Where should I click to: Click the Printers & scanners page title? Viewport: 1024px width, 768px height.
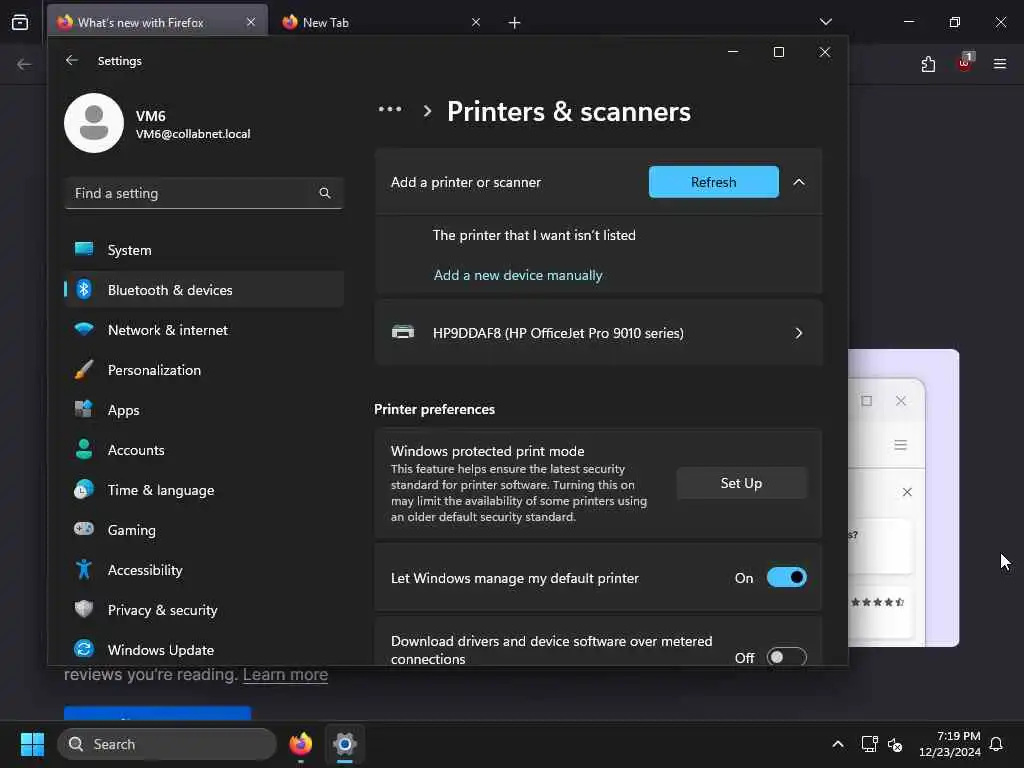[x=568, y=112]
